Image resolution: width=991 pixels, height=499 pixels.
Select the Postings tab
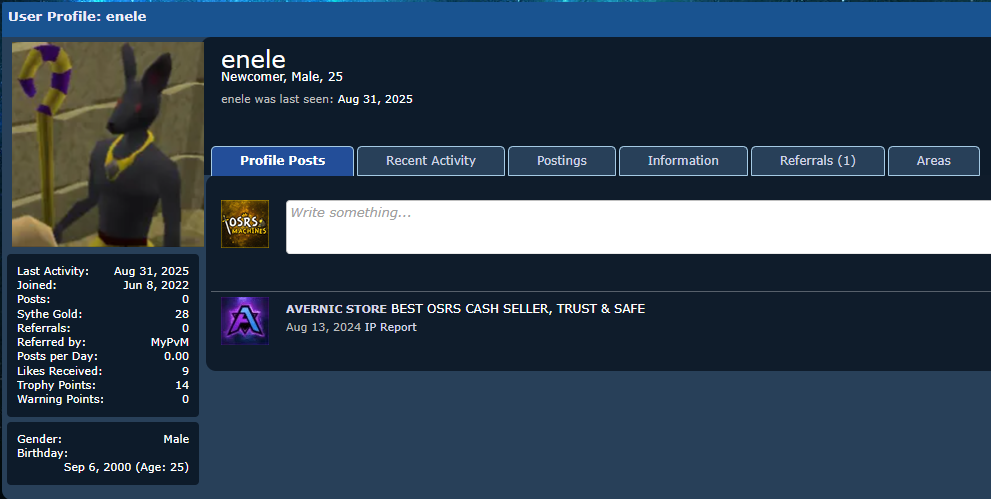coord(562,161)
